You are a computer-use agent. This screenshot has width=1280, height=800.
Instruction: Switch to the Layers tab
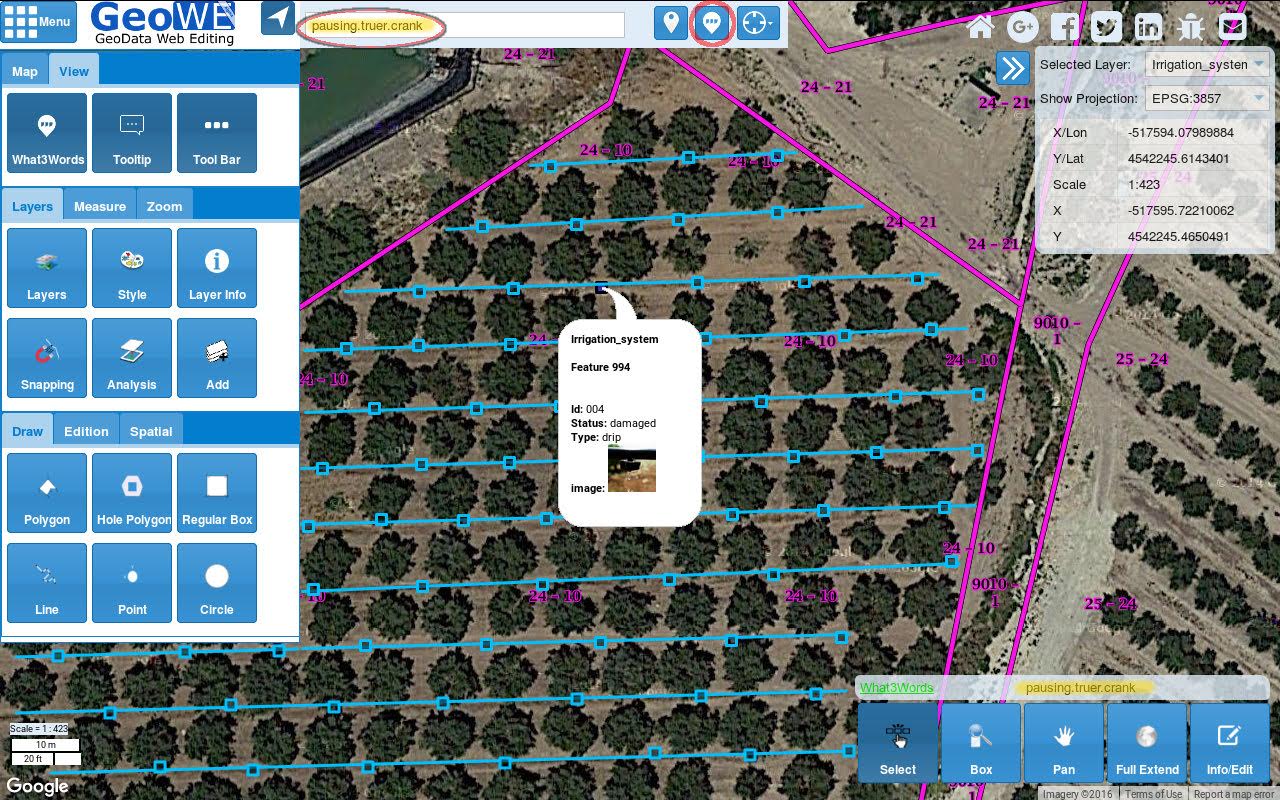(32, 206)
